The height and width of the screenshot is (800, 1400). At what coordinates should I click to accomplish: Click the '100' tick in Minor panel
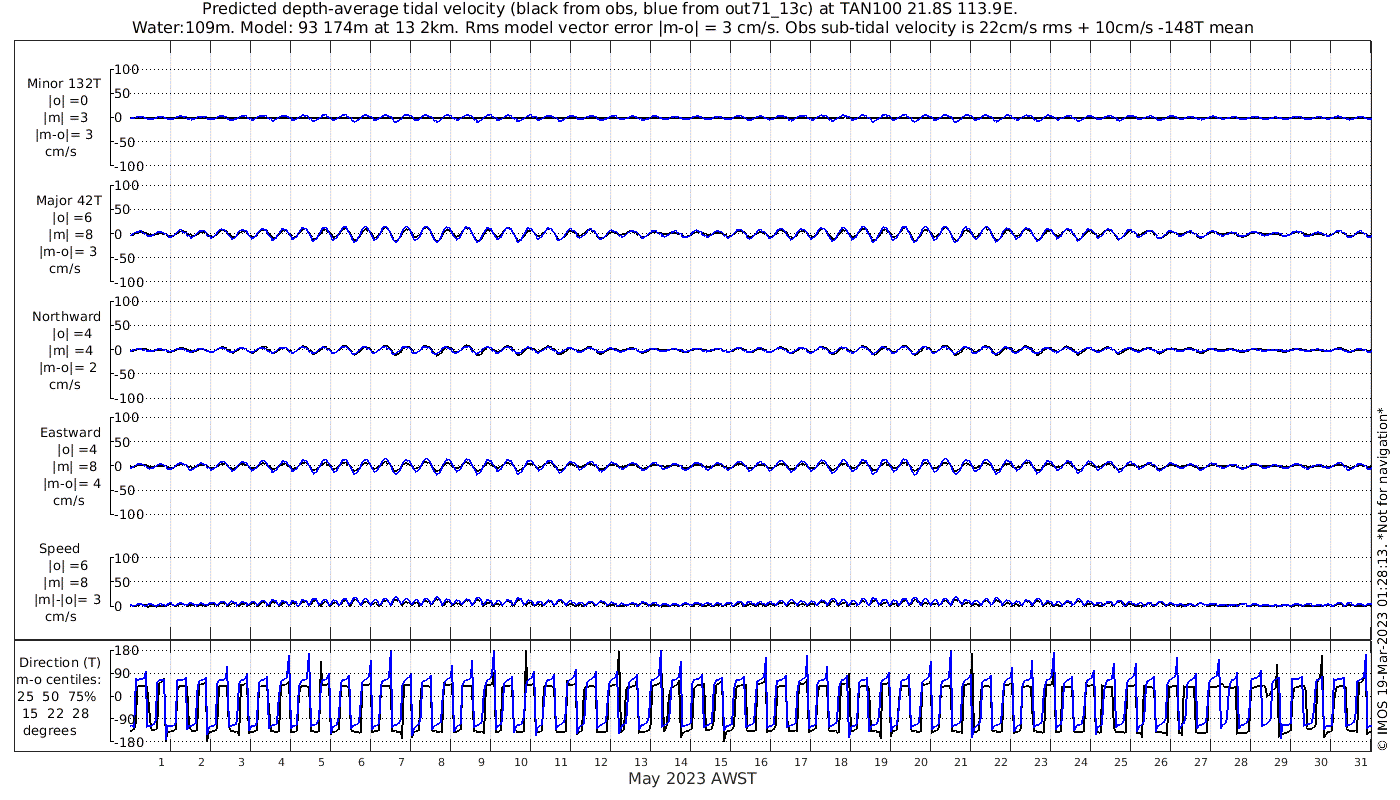tap(128, 69)
